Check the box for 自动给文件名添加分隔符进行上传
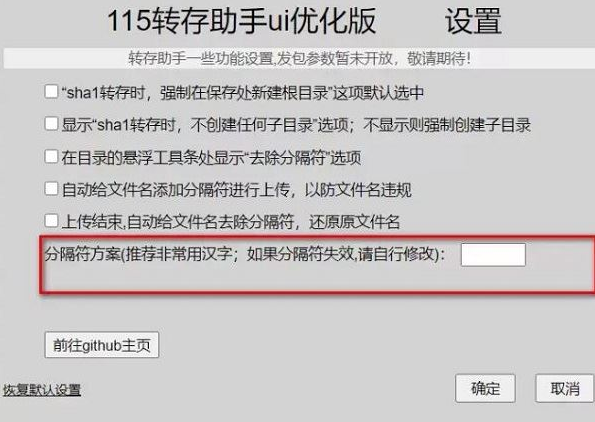The image size is (595, 422). (x=51, y=189)
